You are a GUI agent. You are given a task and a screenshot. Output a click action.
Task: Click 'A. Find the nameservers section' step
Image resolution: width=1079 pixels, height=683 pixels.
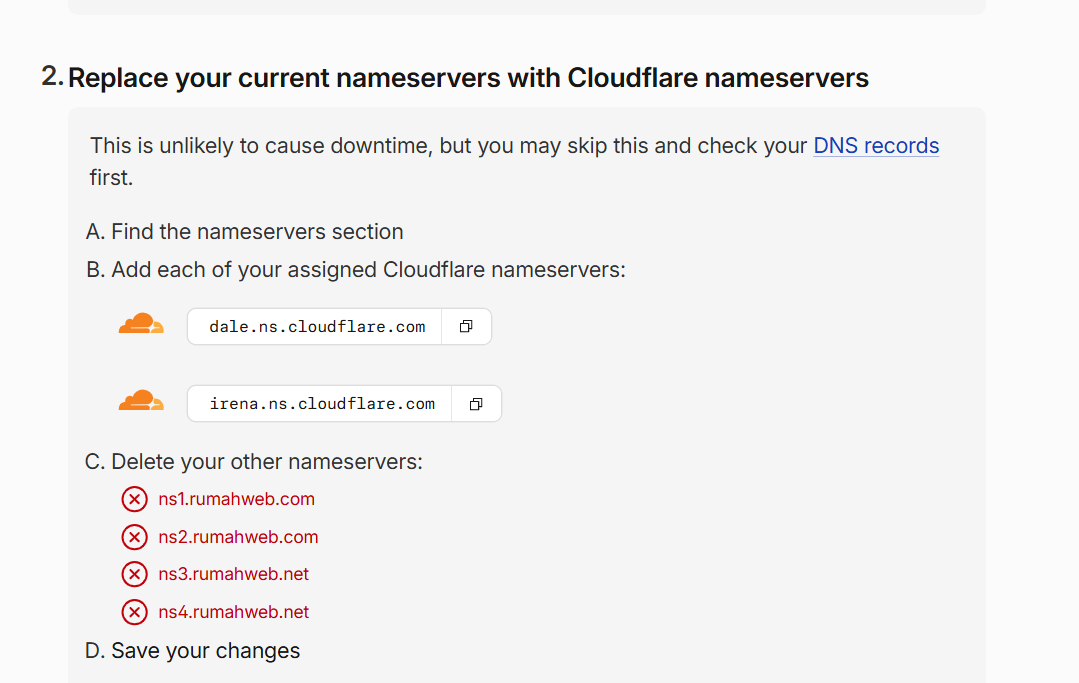[x=244, y=232]
